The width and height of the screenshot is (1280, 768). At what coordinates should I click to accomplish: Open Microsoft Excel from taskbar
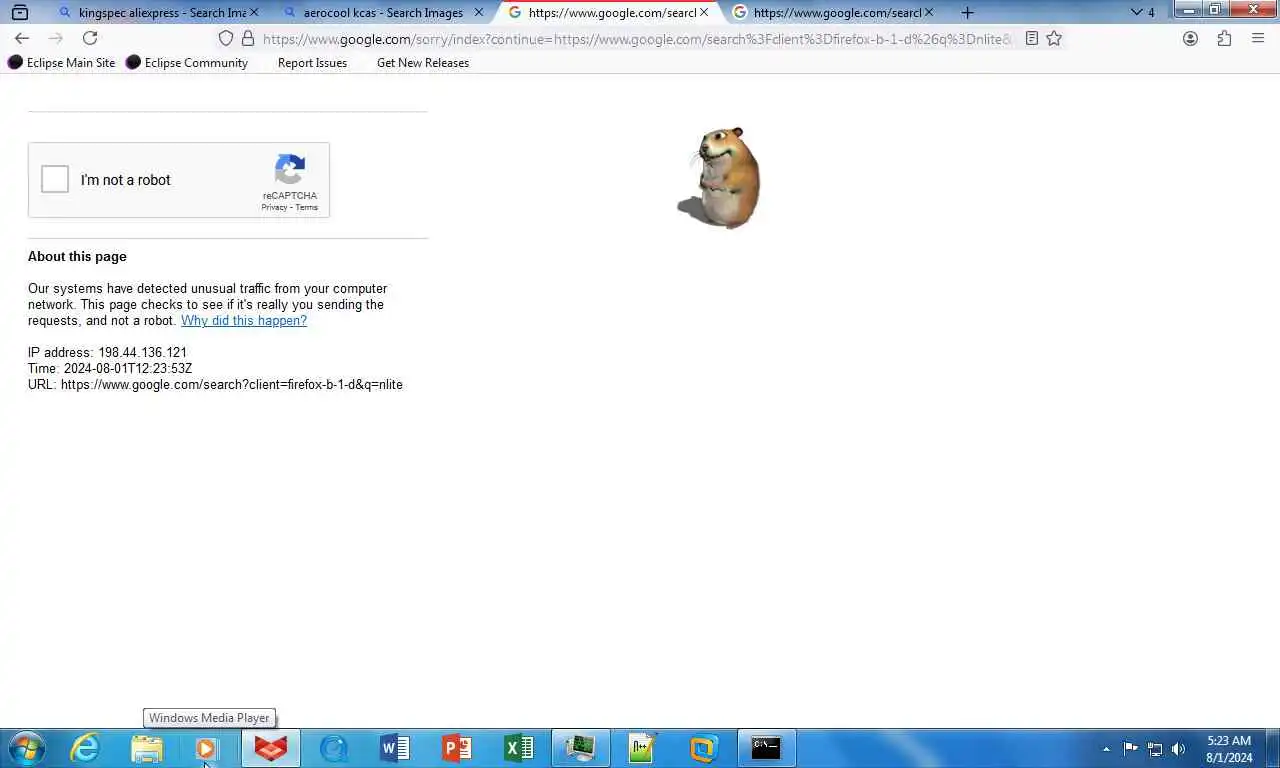519,748
